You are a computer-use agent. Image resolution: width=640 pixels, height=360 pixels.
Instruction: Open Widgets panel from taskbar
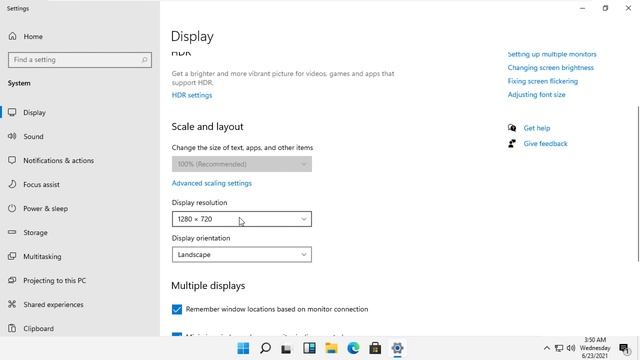point(309,348)
